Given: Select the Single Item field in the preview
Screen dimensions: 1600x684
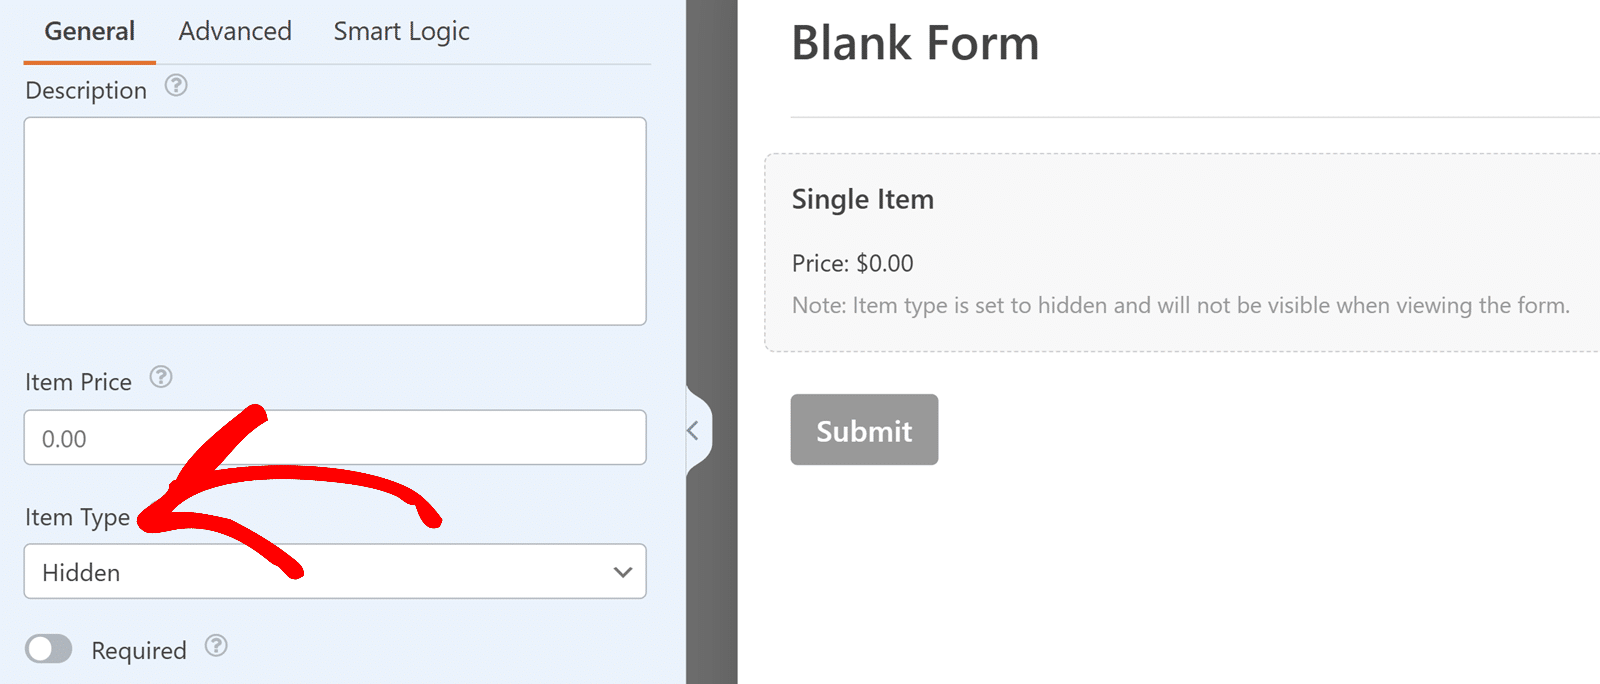Looking at the screenshot, I should [1180, 250].
